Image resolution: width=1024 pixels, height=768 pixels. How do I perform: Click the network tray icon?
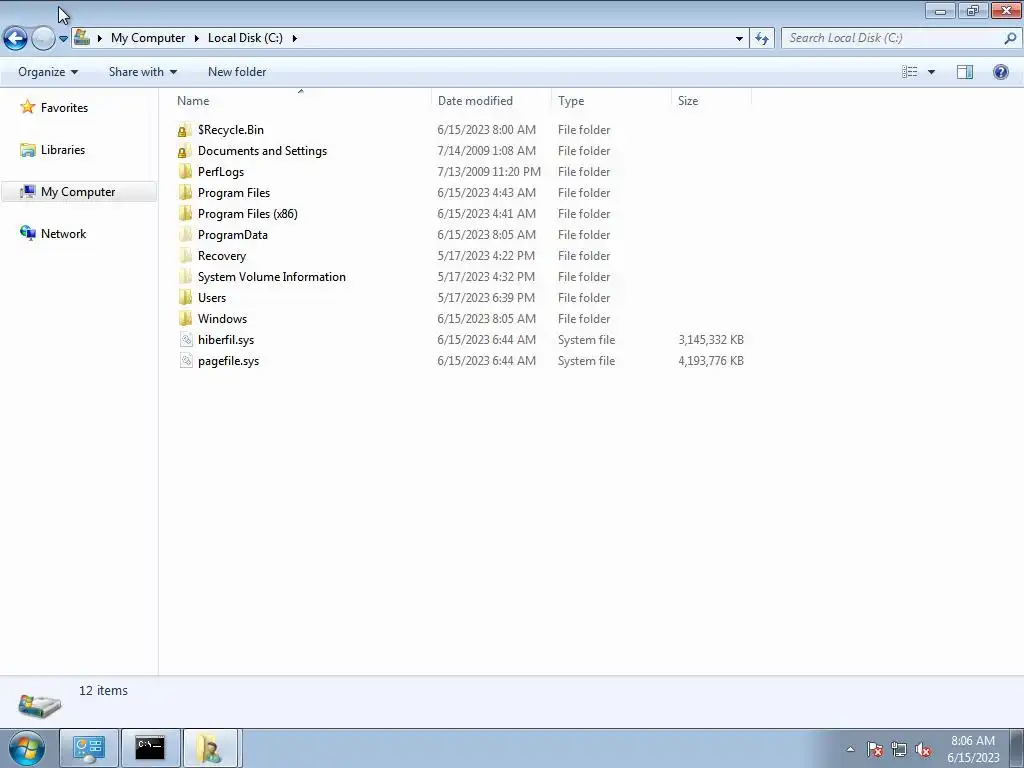point(899,749)
